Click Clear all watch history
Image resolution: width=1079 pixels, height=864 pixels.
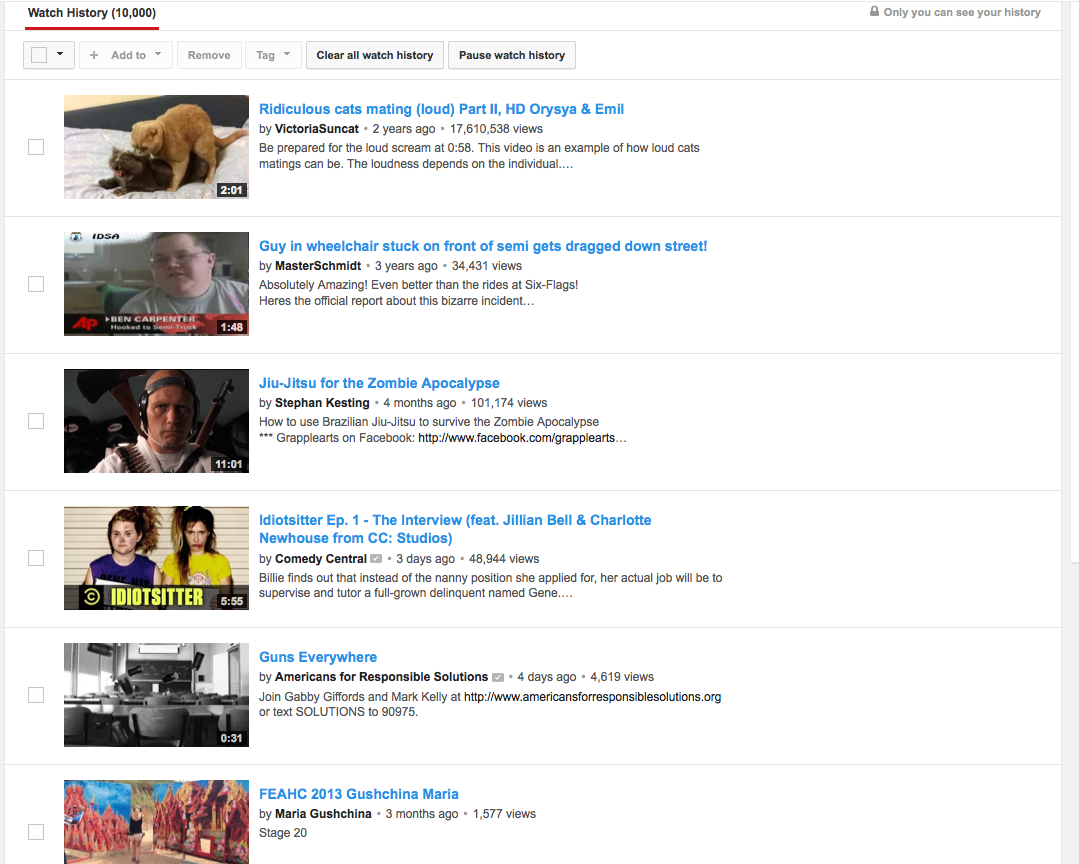coord(375,55)
